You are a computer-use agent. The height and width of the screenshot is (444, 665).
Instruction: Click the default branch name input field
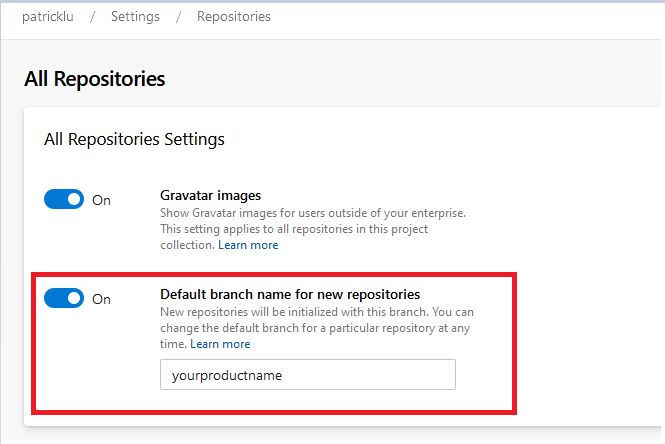click(307, 375)
